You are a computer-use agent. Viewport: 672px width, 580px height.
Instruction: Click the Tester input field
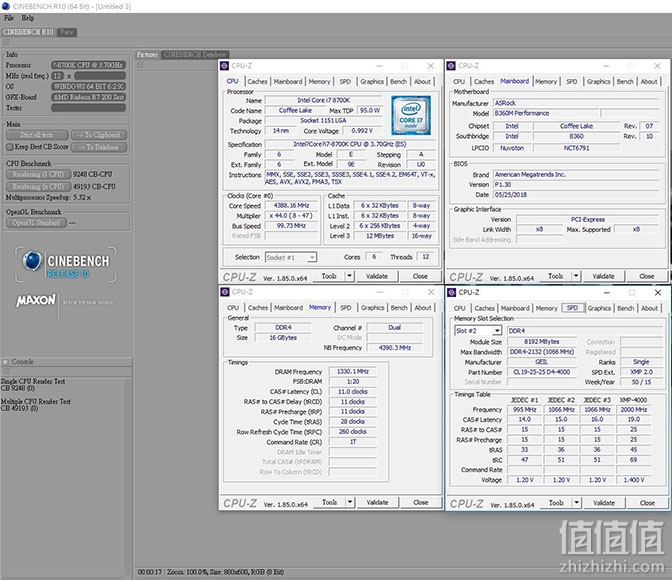88,108
